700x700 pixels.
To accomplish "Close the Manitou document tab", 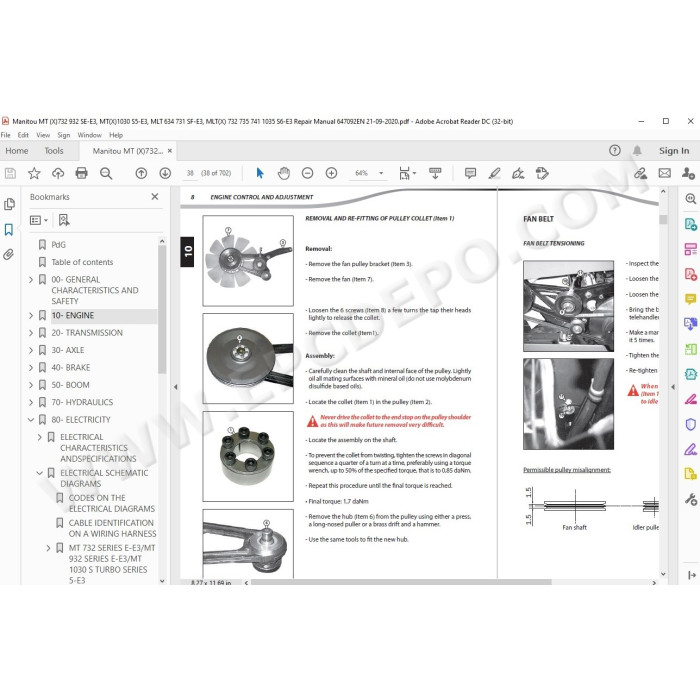I will coord(170,151).
